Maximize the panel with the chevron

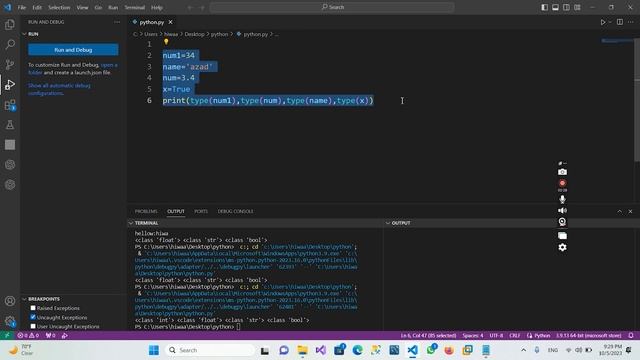620,211
